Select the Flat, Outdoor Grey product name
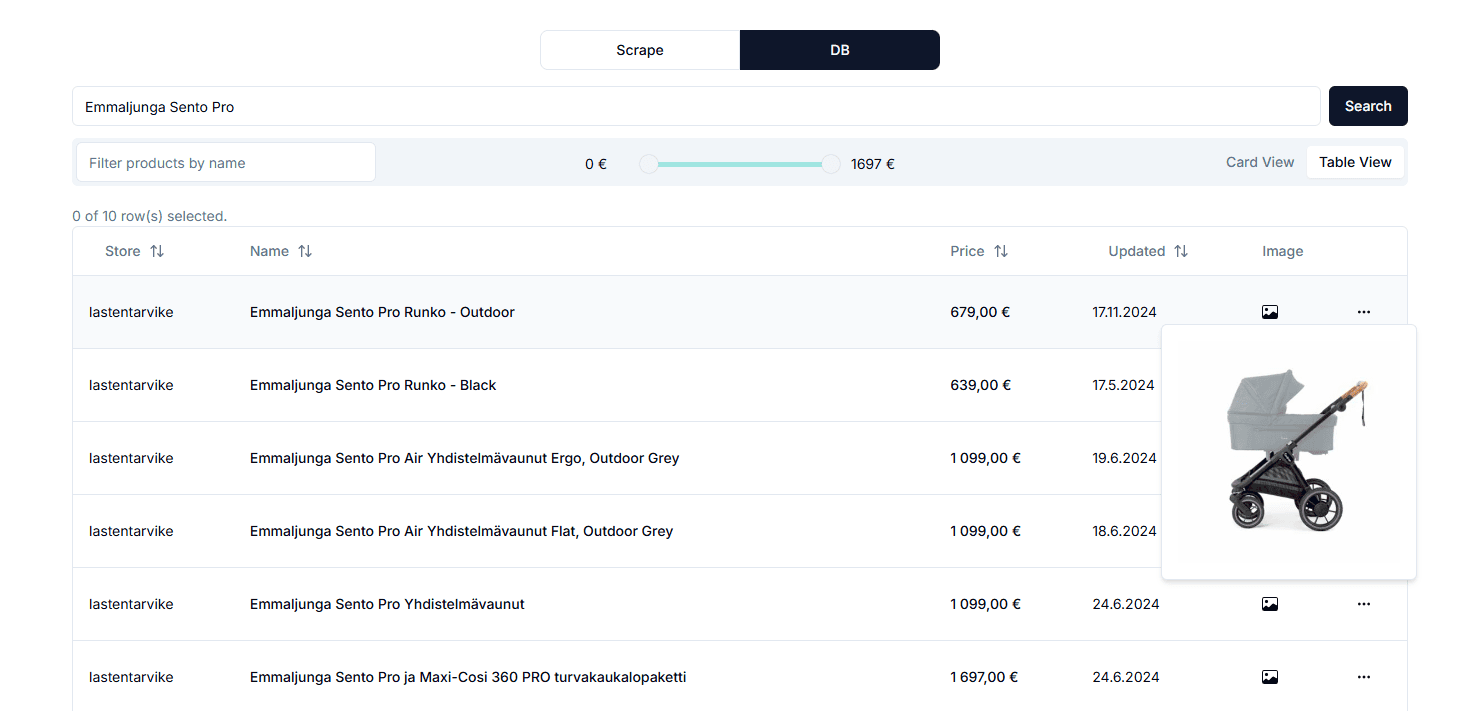Screen dimensions: 1474x711 click(461, 531)
